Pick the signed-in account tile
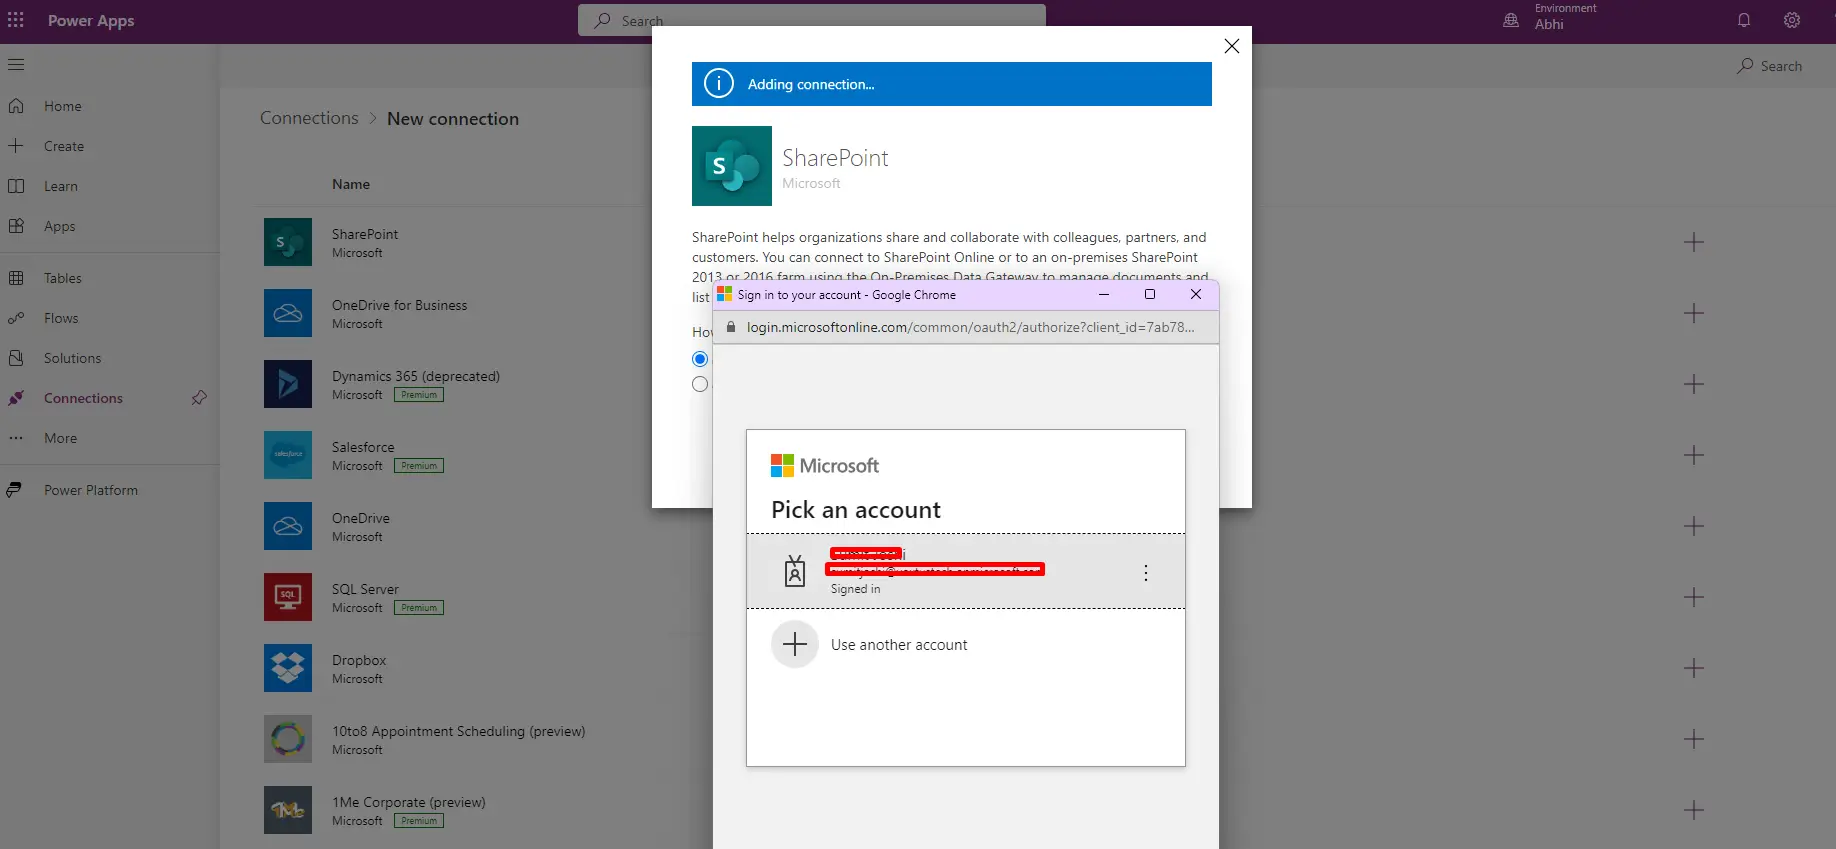Image resolution: width=1836 pixels, height=849 pixels. [966, 571]
